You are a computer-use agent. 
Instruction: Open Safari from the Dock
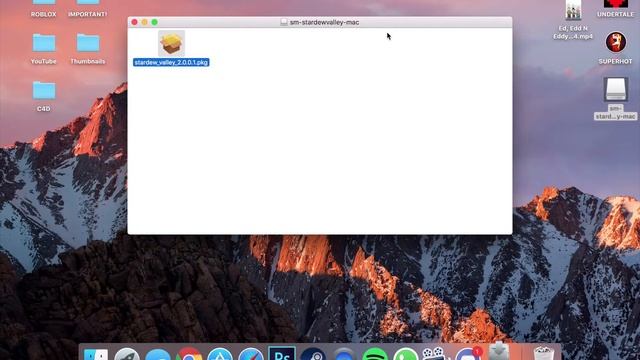click(x=251, y=354)
